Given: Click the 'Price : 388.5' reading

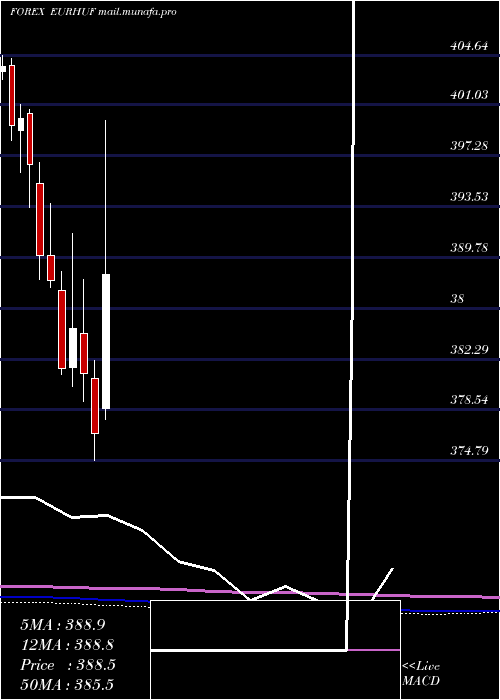Looking at the screenshot, I should (x=68, y=665).
